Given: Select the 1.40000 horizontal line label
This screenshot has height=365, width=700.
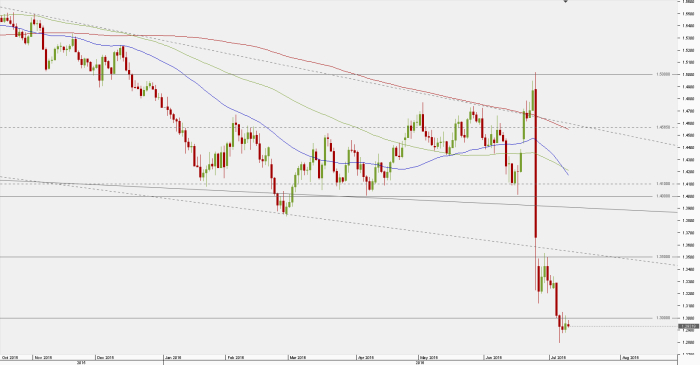Looking at the screenshot, I should pos(663,196).
